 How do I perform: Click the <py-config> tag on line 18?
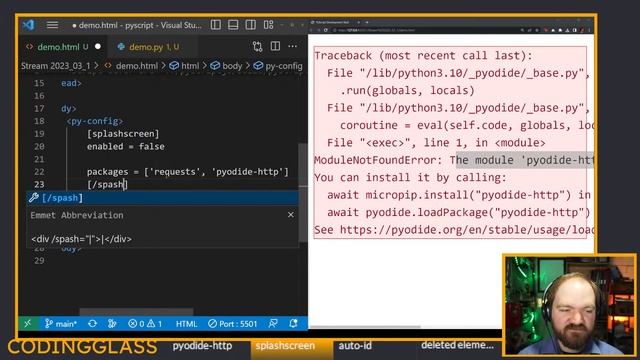95,121
